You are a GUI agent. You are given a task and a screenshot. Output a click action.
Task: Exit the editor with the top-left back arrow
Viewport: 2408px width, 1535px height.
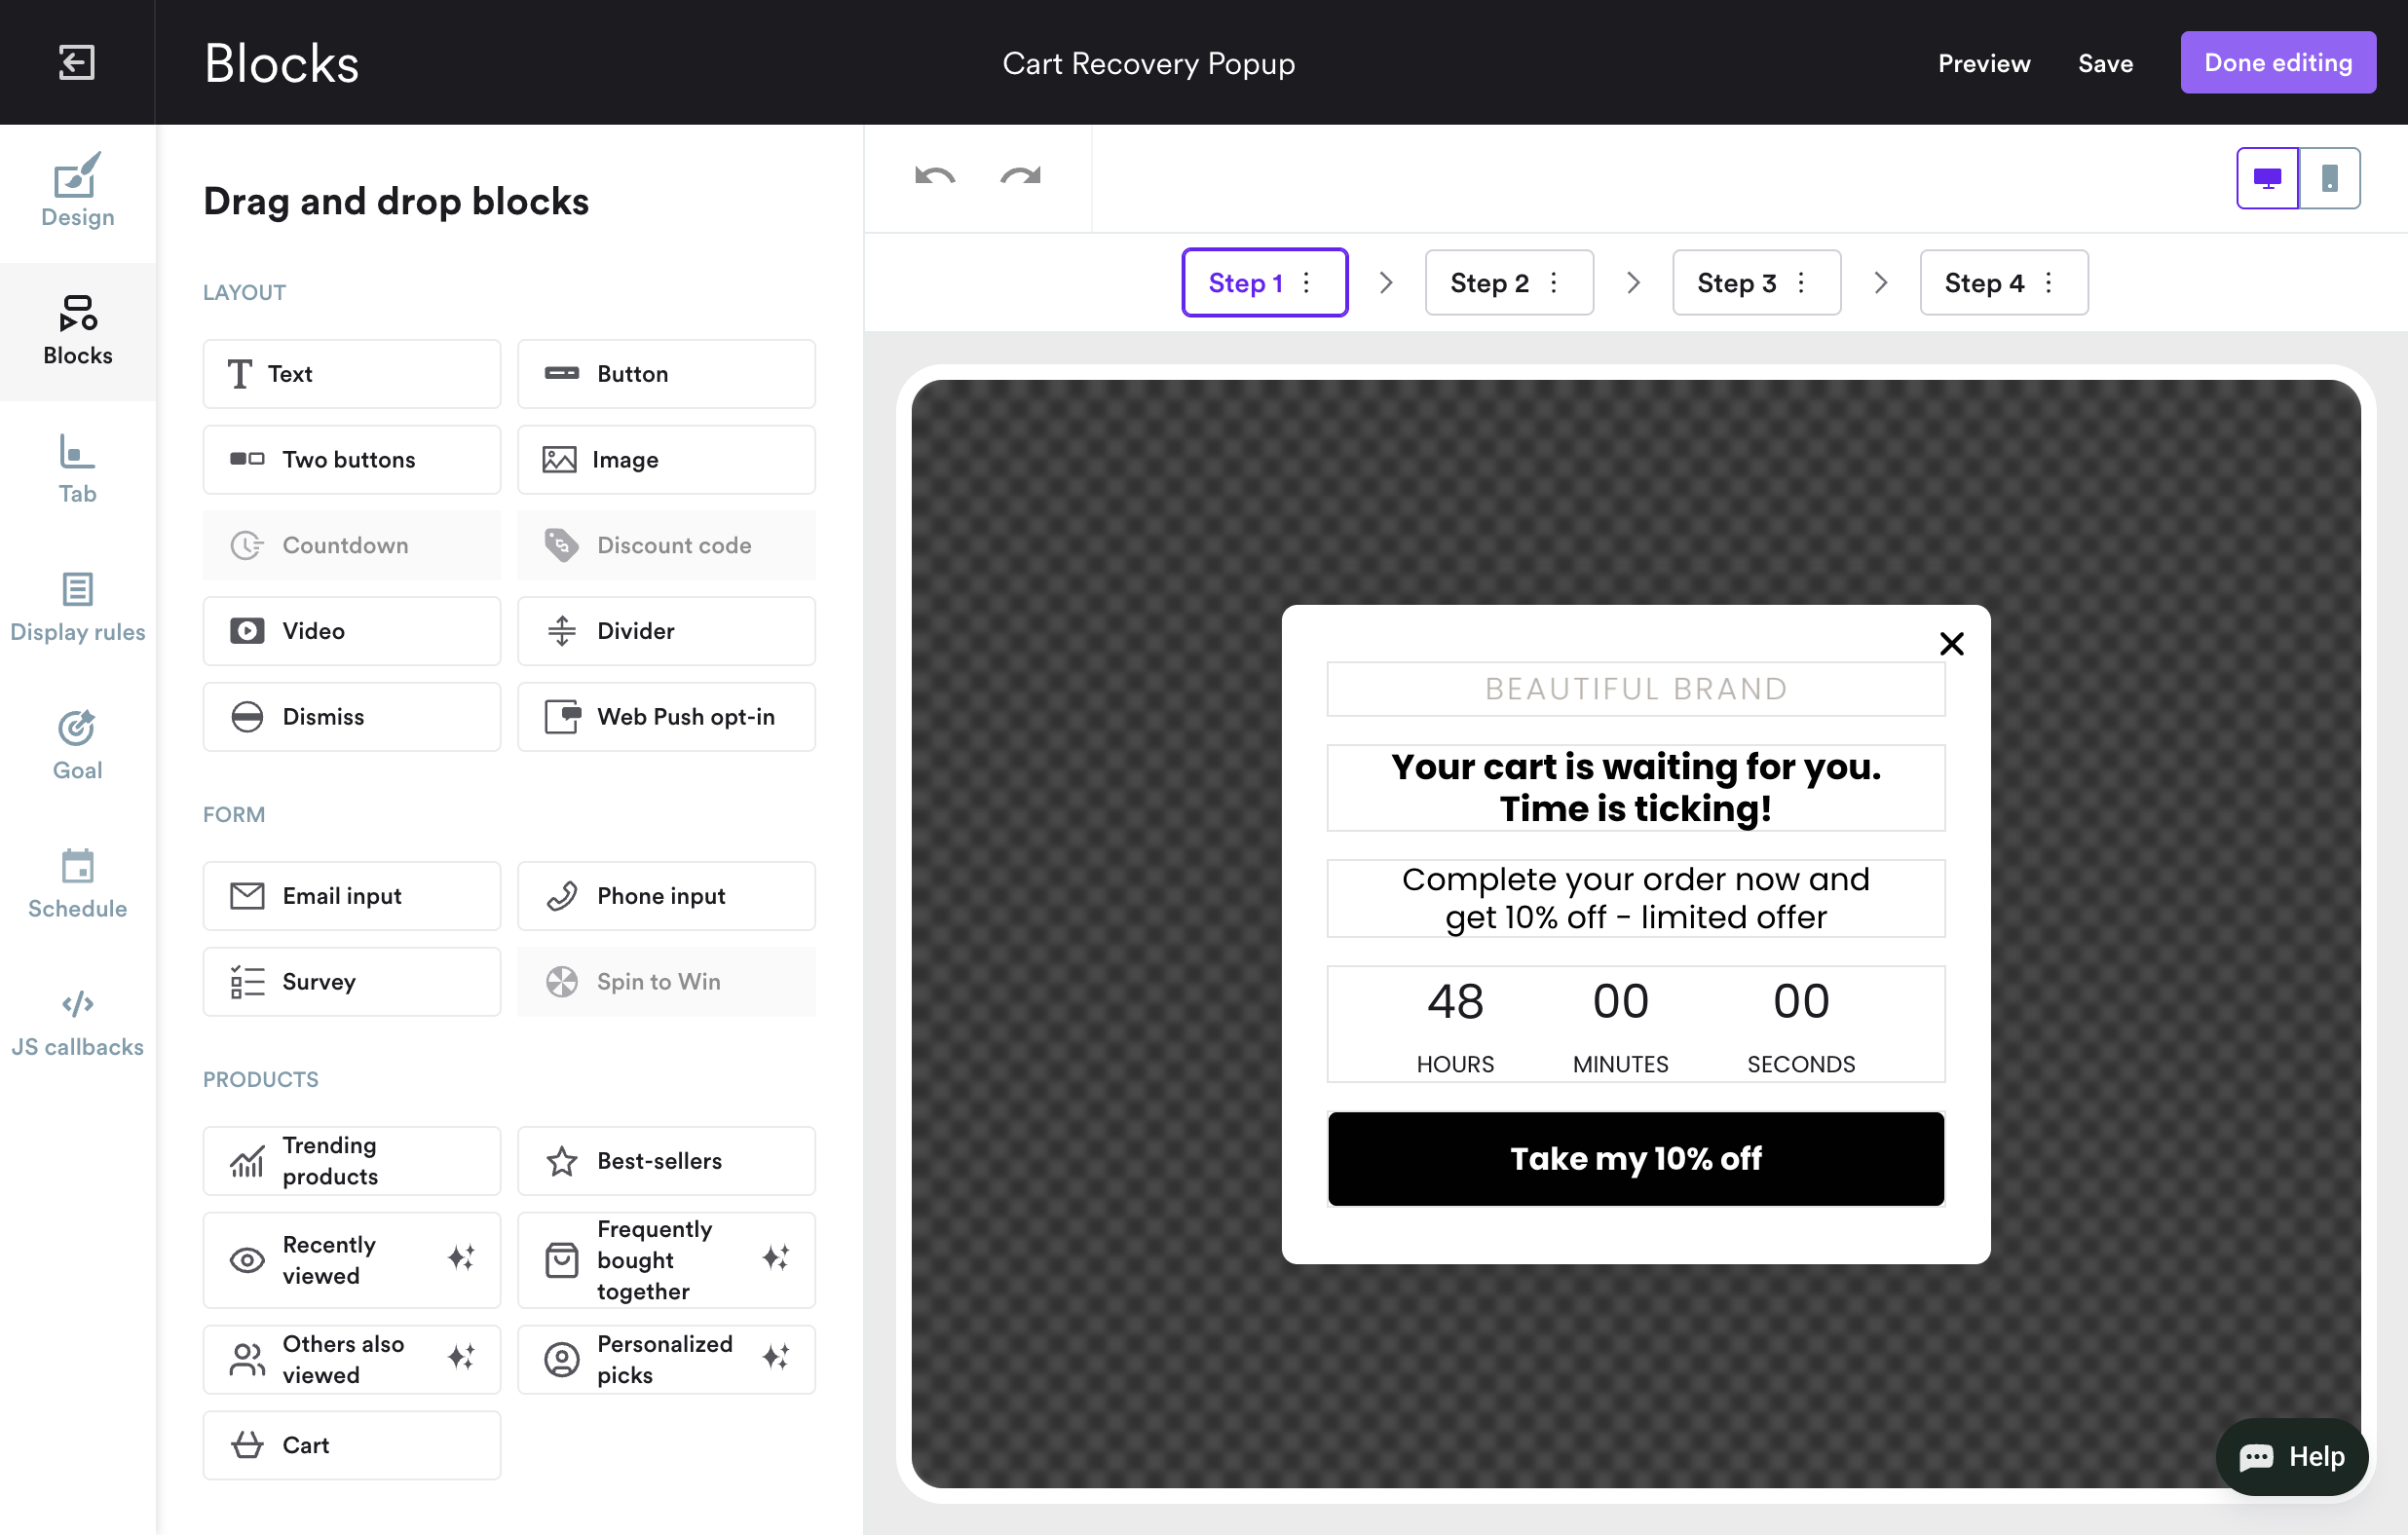77,62
